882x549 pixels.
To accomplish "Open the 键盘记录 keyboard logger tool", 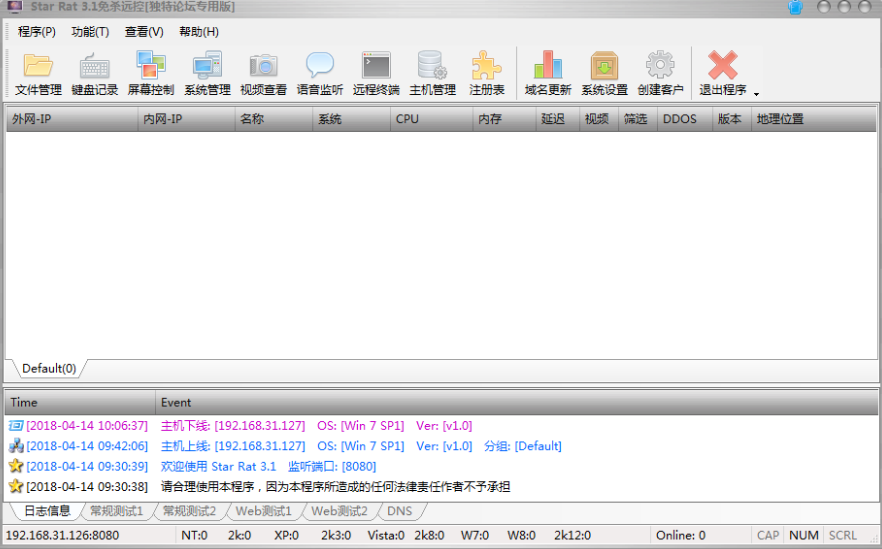I will coord(94,74).
